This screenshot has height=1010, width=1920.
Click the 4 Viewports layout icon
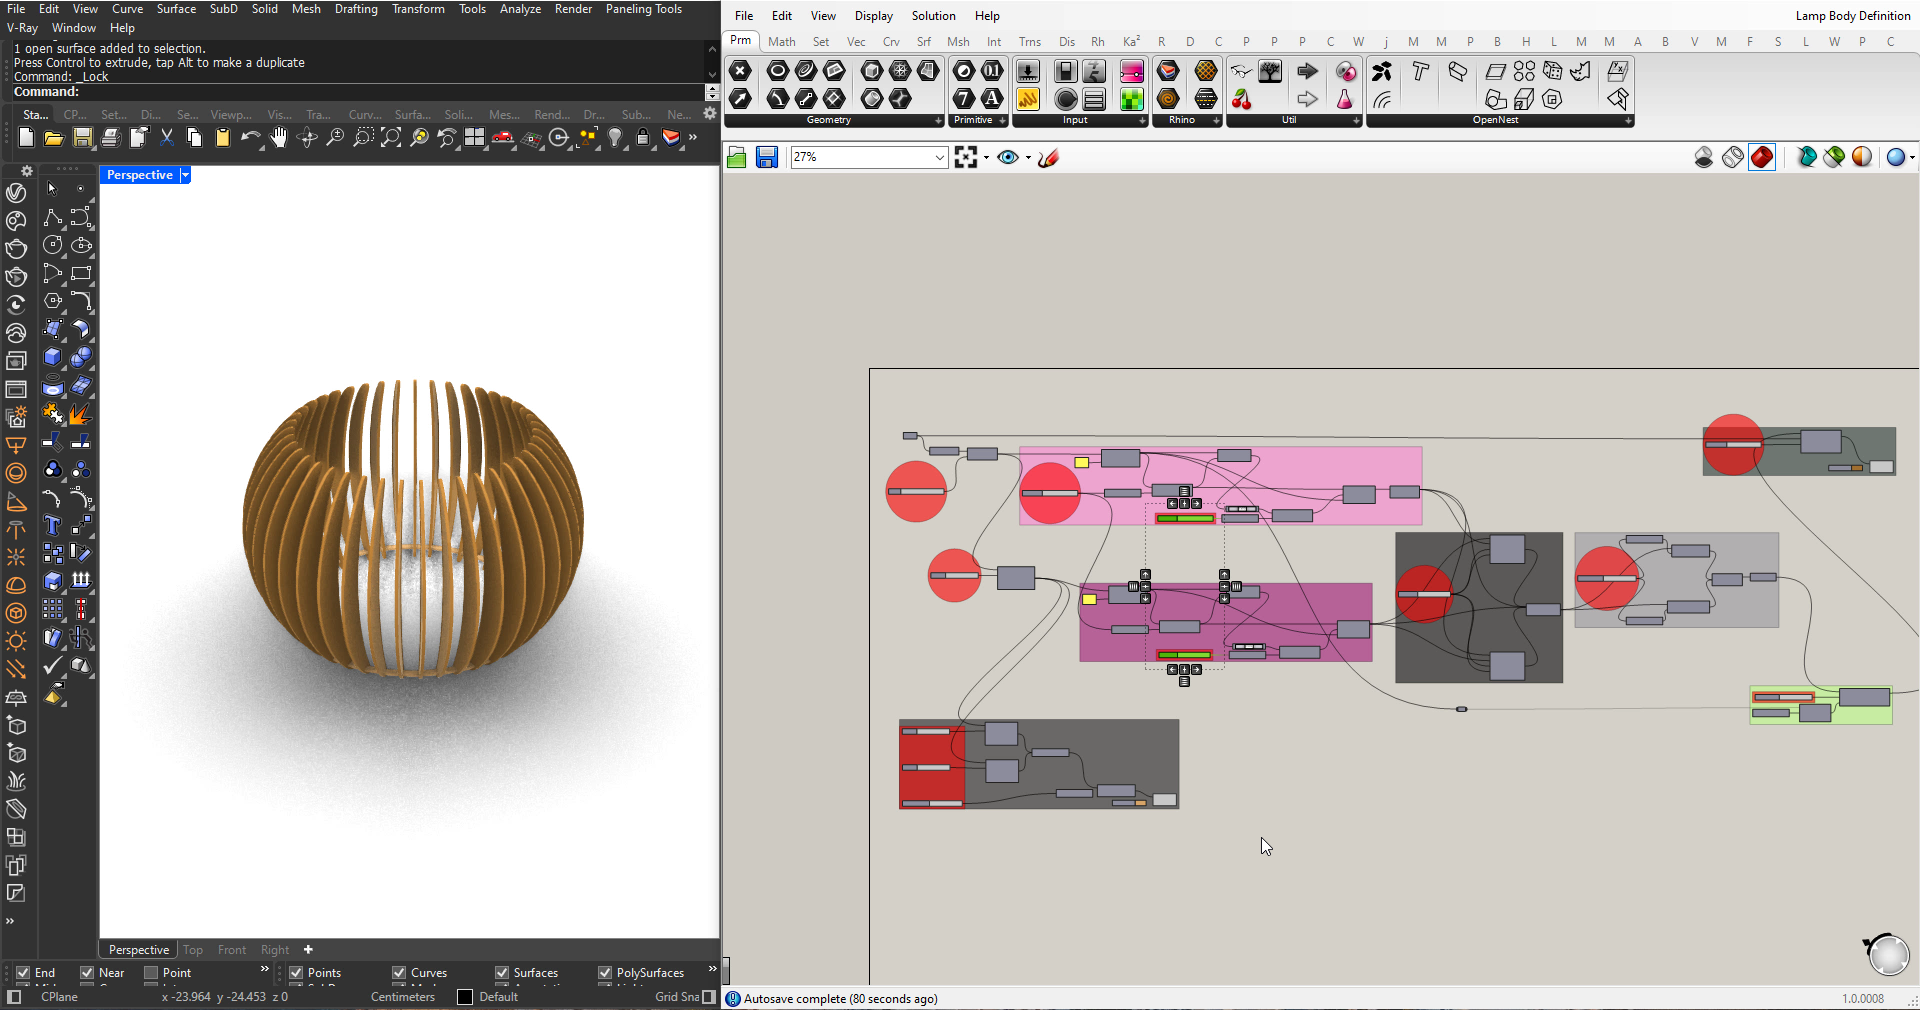click(x=475, y=138)
